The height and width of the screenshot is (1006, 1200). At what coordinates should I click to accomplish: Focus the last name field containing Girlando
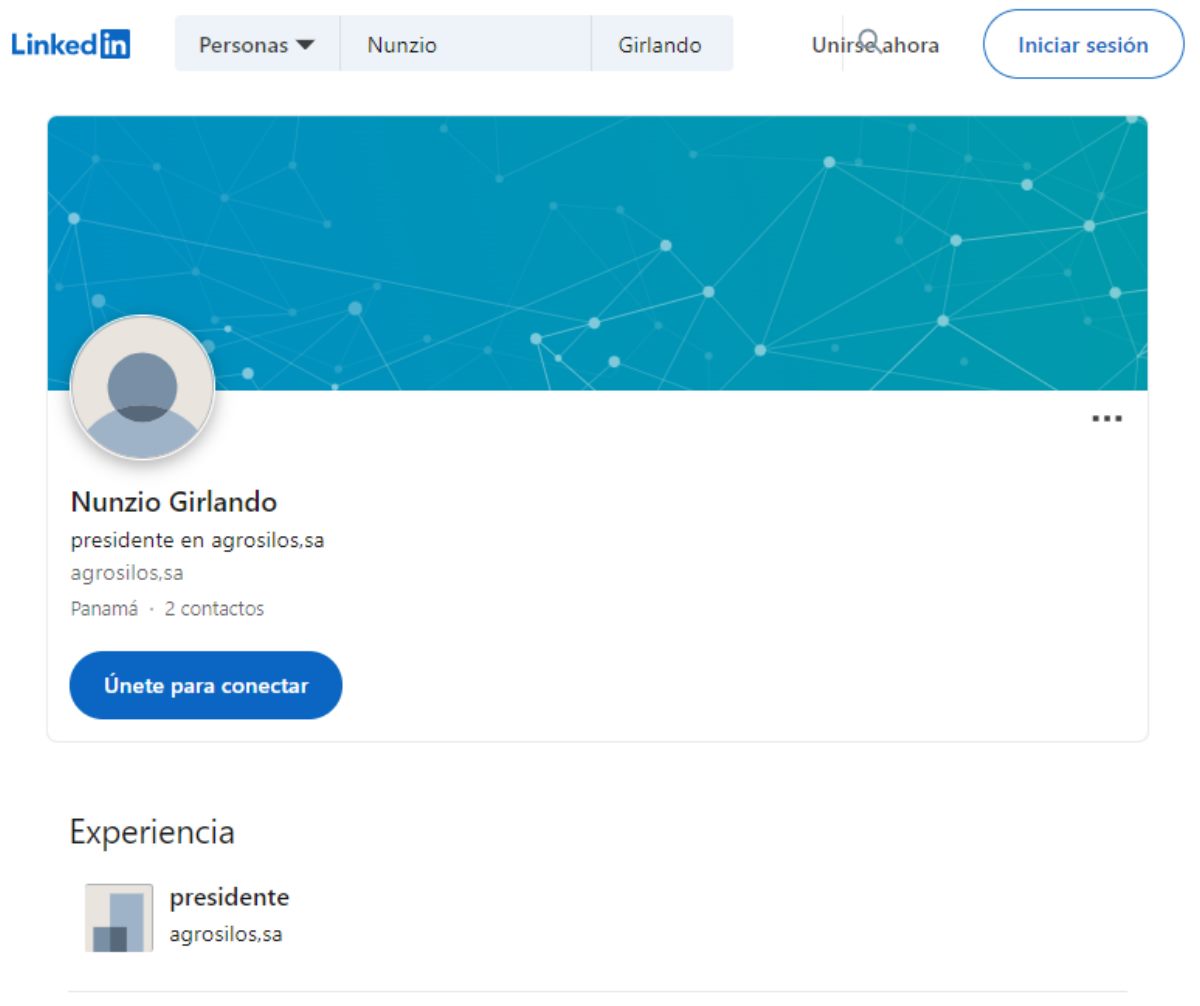[x=662, y=44]
